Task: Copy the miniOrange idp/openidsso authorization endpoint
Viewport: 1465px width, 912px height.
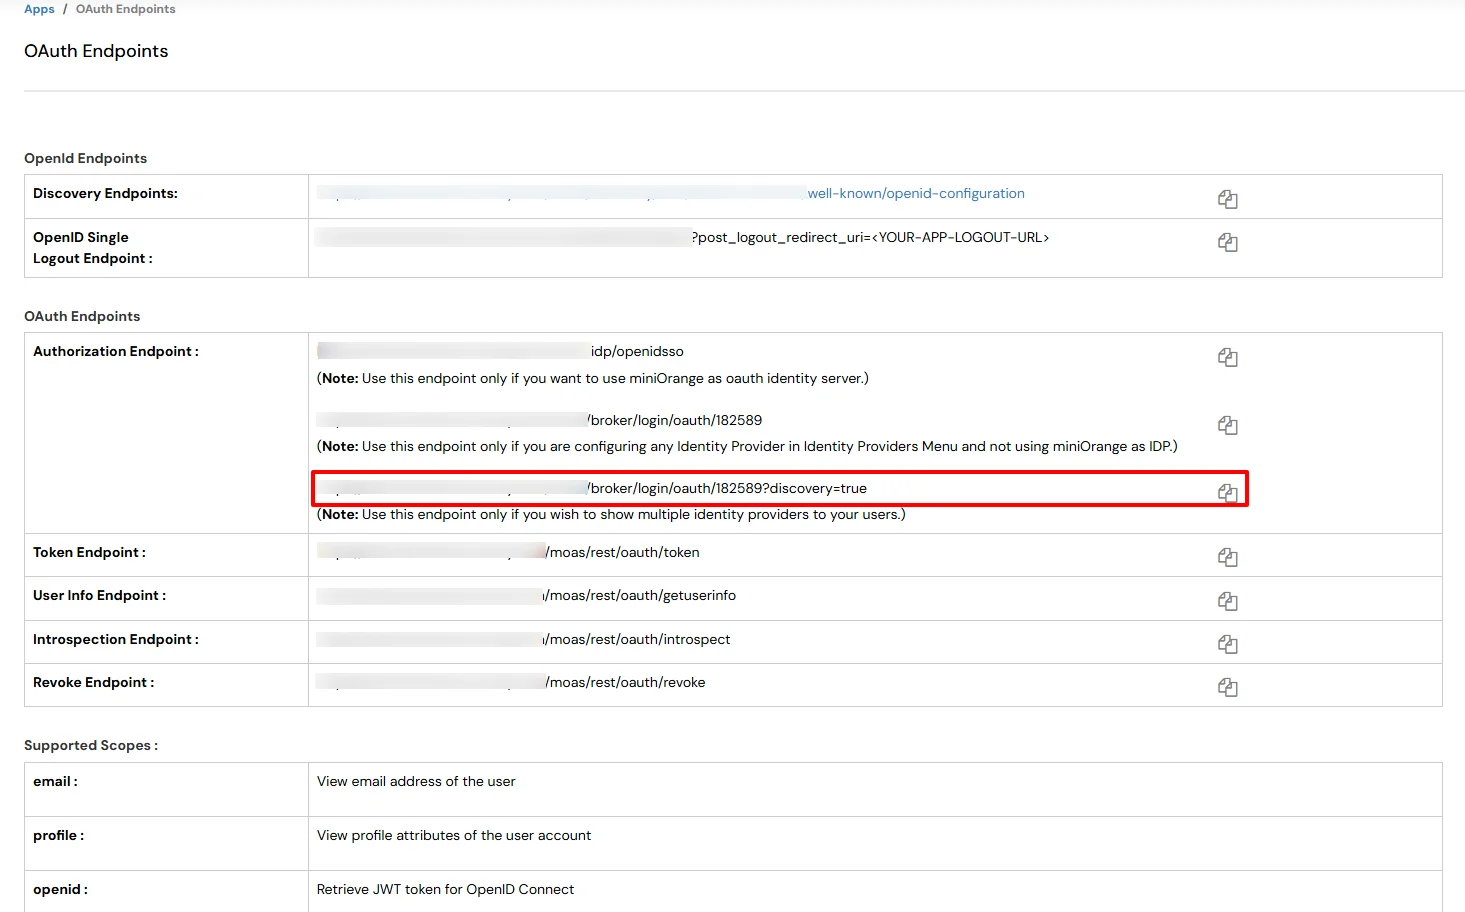Action: point(1228,357)
